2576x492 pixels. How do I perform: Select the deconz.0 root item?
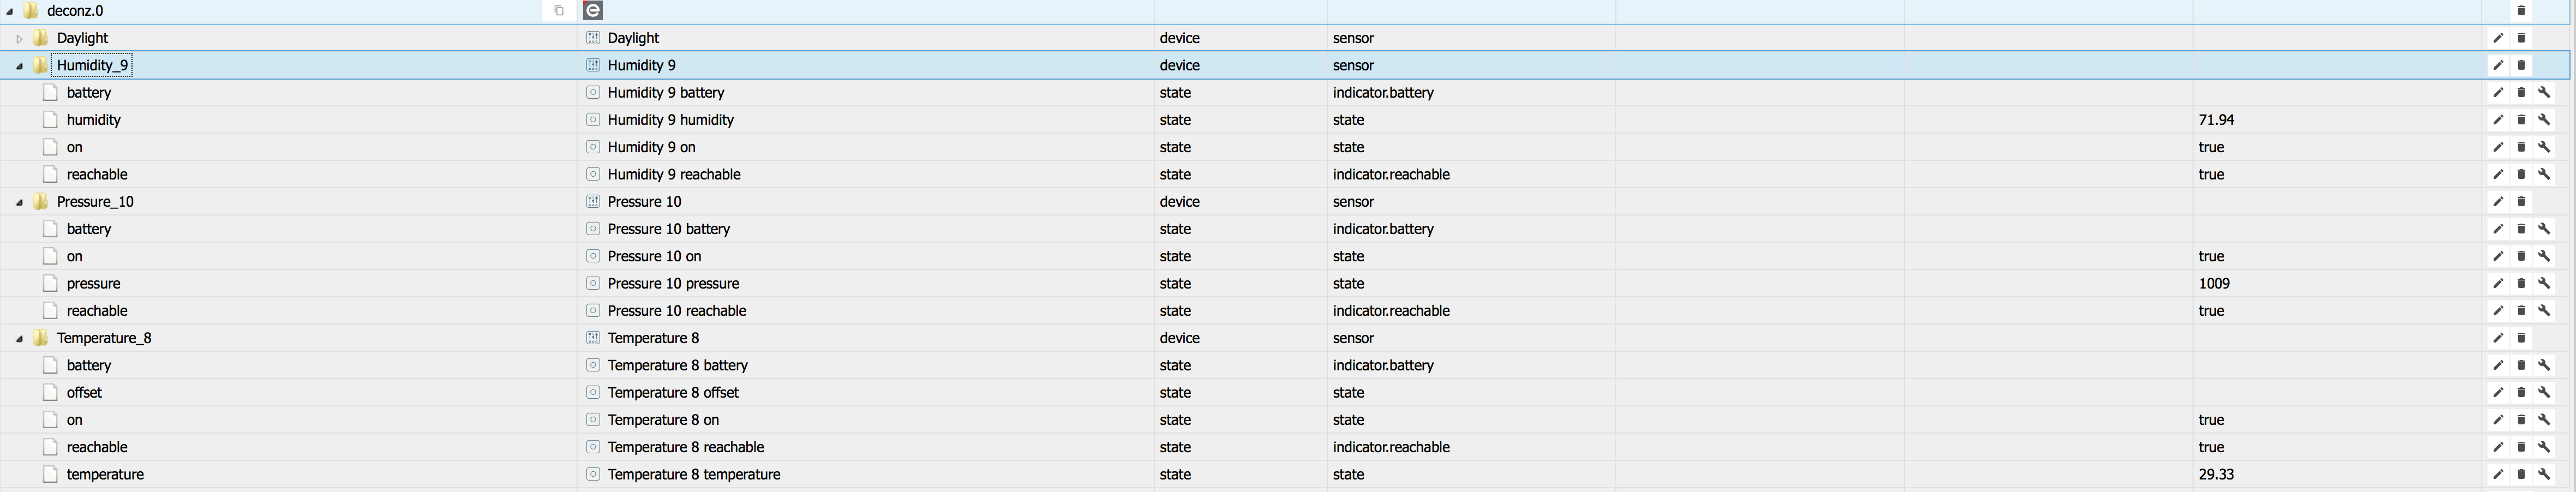coord(75,11)
